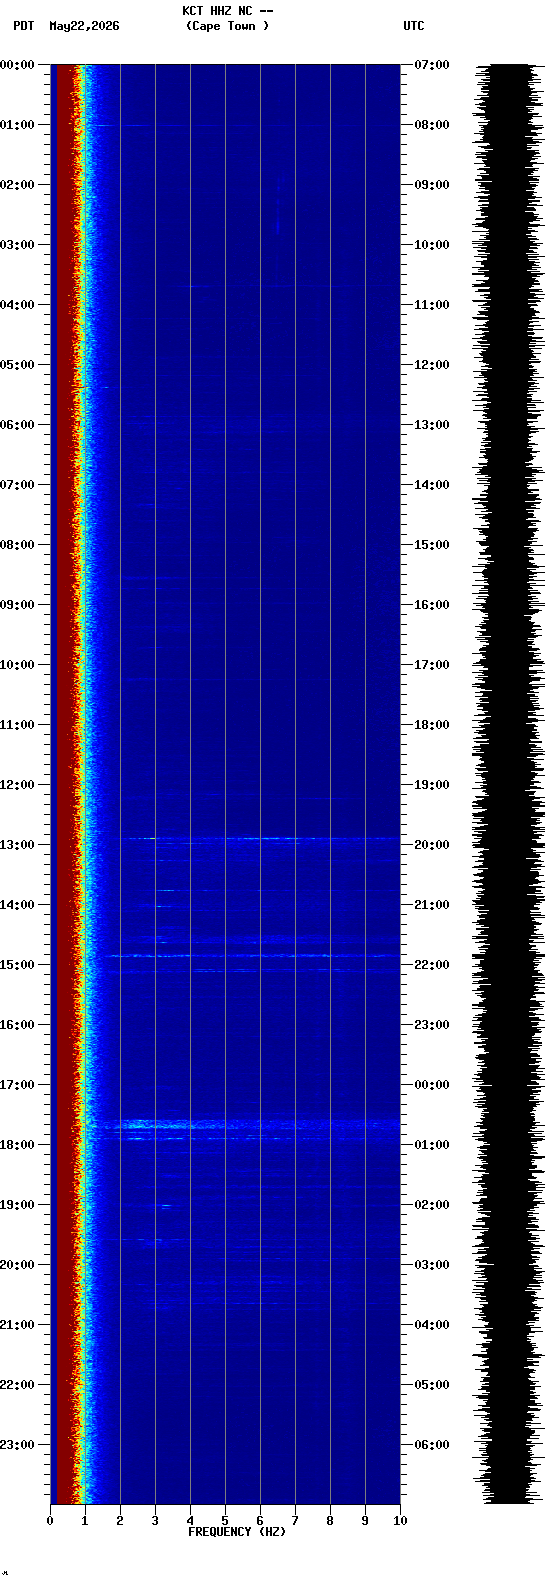Click inside the colored spectrogram plot

click(225, 784)
